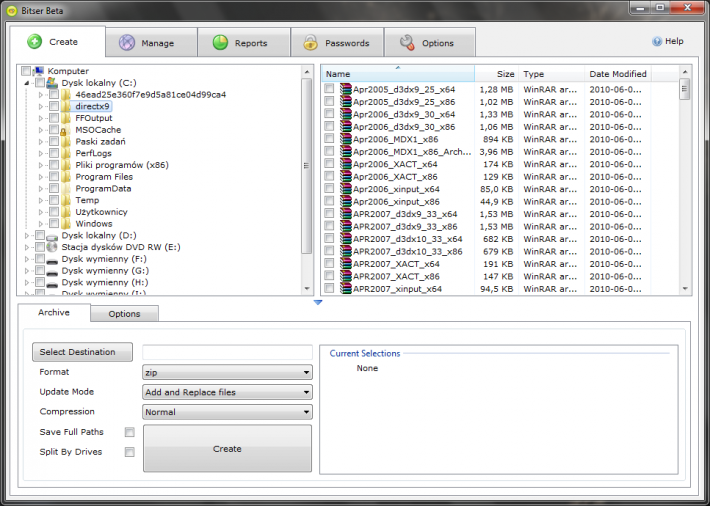This screenshot has height=506, width=710.
Task: Click the destination path input field
Action: (x=227, y=352)
